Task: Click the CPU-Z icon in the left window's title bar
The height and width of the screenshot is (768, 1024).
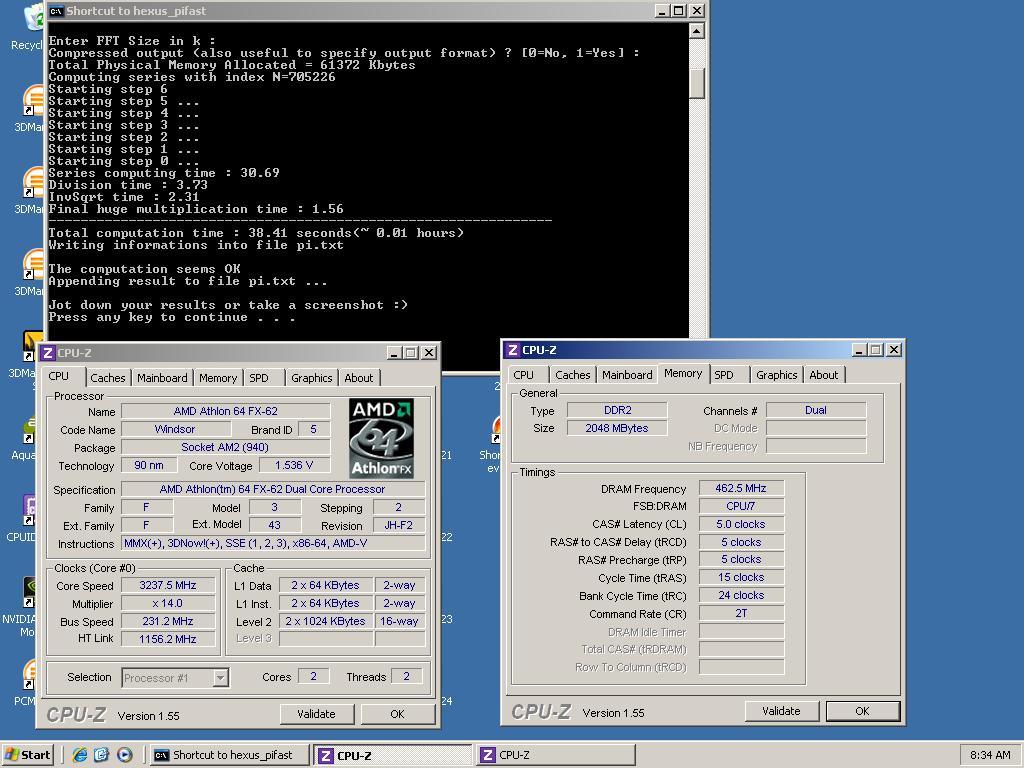Action: click(48, 353)
